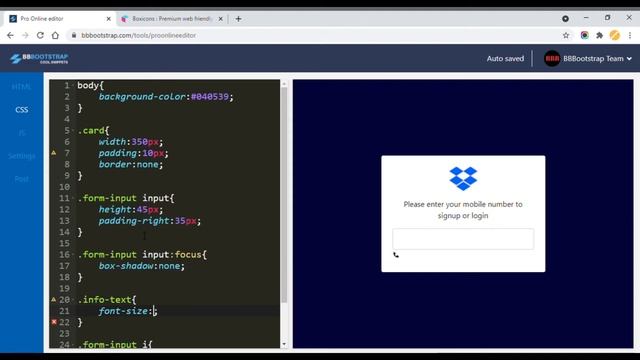Open the browser home page
Viewport: 640px width, 360px height.
click(55, 36)
